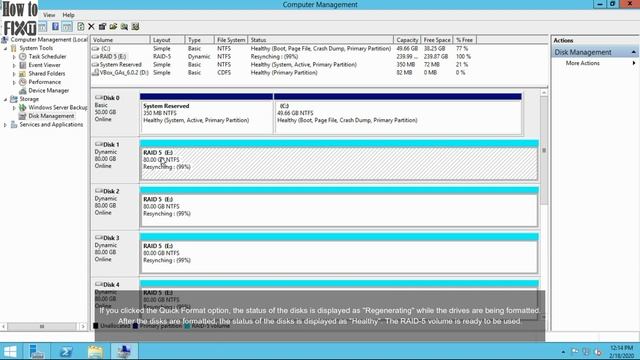640x360 pixels.
Task: Open the View menu
Action: [x=49, y=15]
